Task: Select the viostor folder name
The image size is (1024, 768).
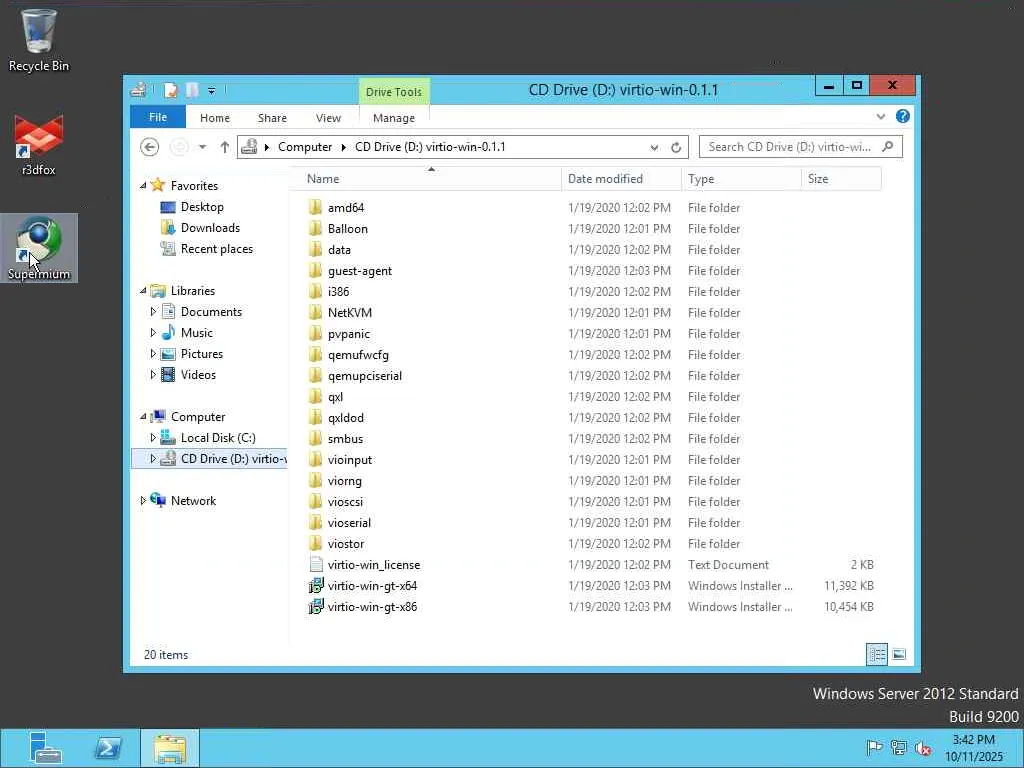Action: (346, 544)
